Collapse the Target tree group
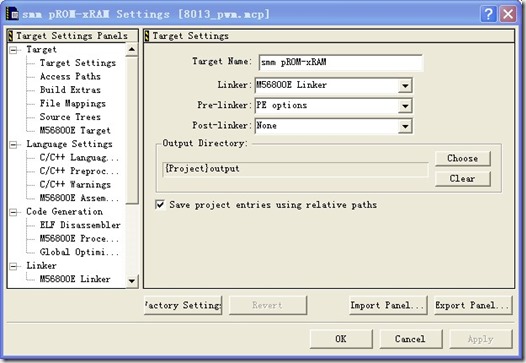Screen dimensions: 526x363 [13, 50]
